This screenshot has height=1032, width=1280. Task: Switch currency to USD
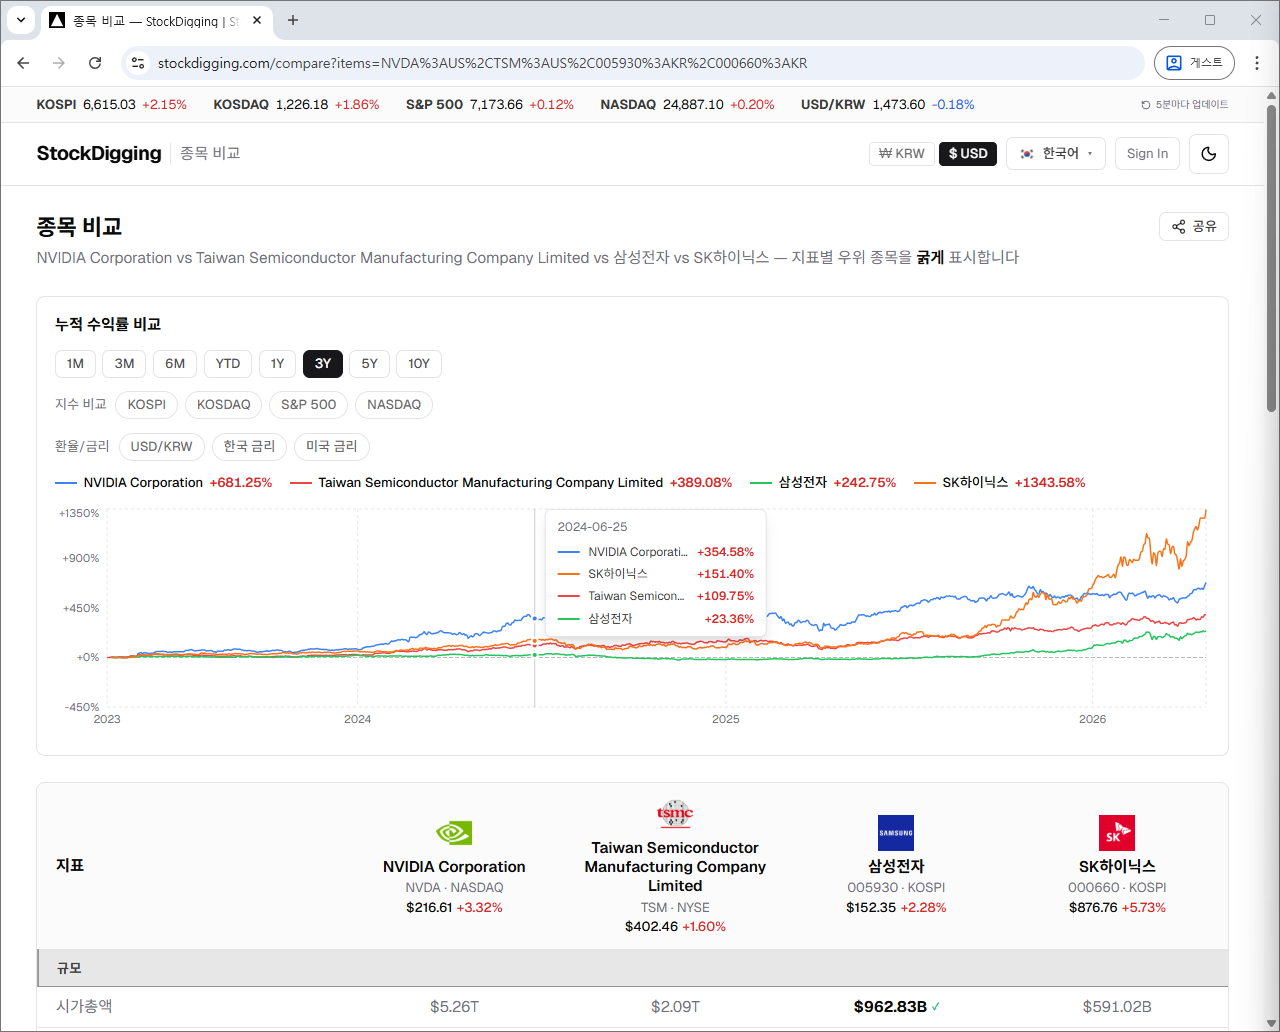coord(968,154)
